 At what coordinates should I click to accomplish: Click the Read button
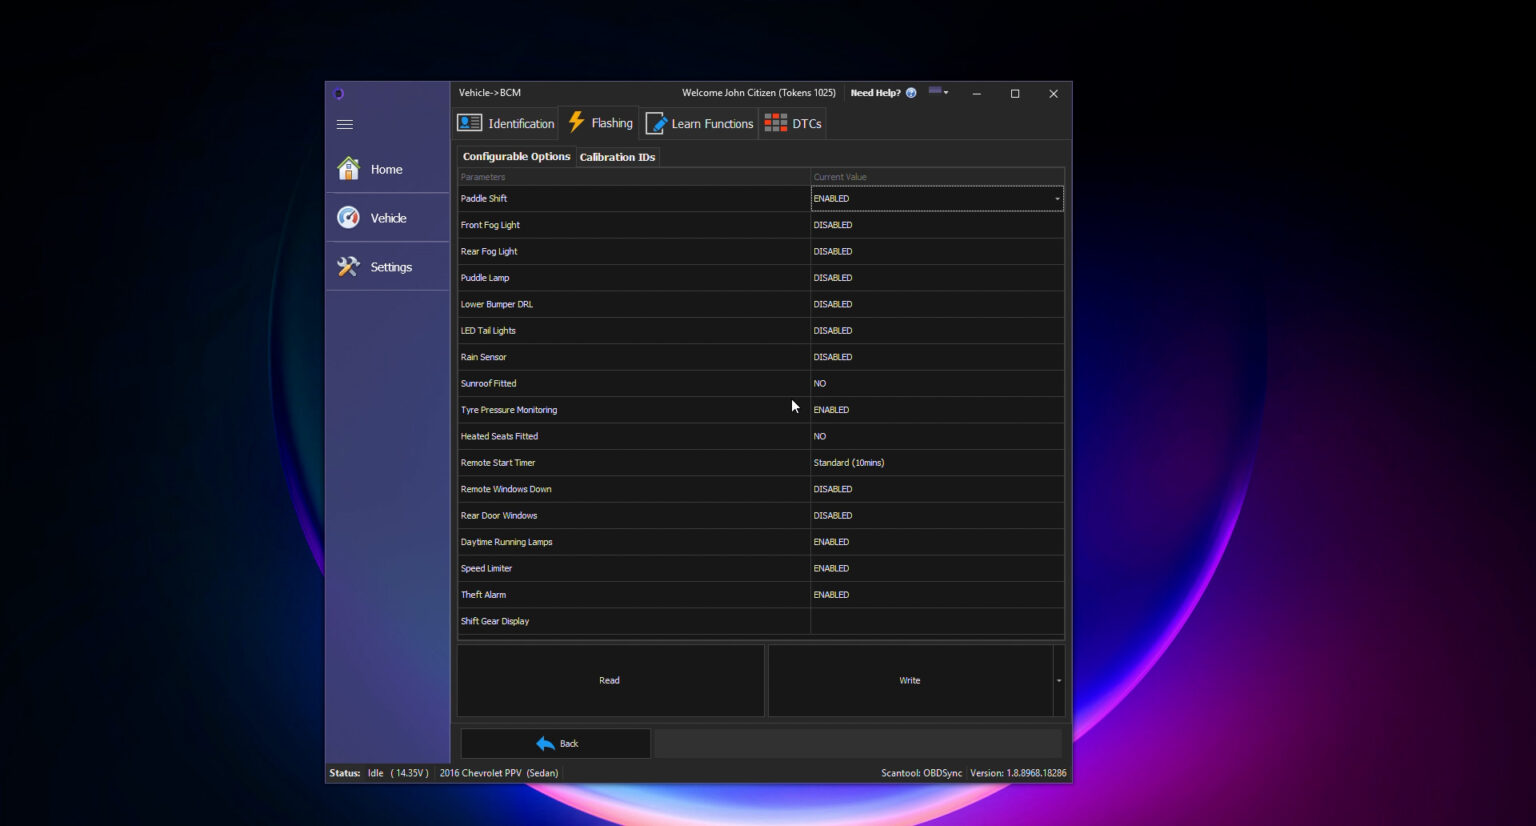pyautogui.click(x=610, y=681)
